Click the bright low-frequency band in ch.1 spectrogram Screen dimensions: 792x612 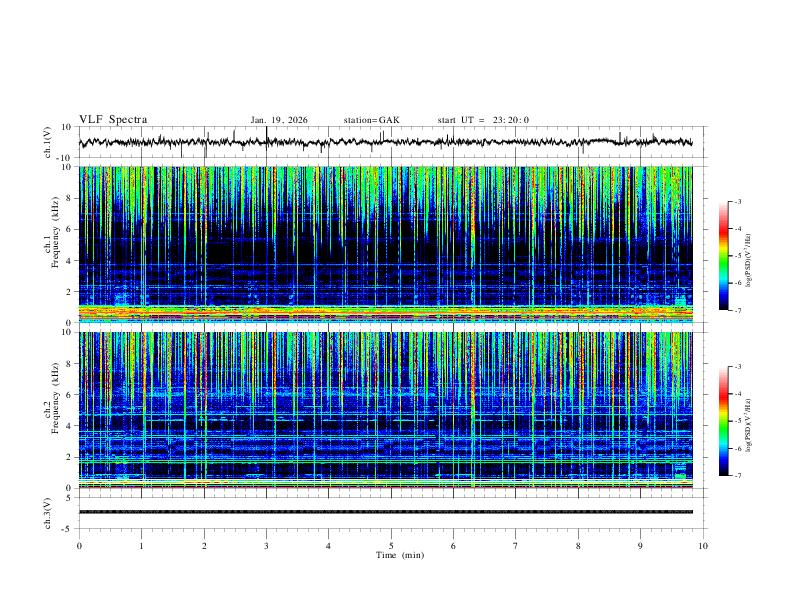tap(386, 312)
